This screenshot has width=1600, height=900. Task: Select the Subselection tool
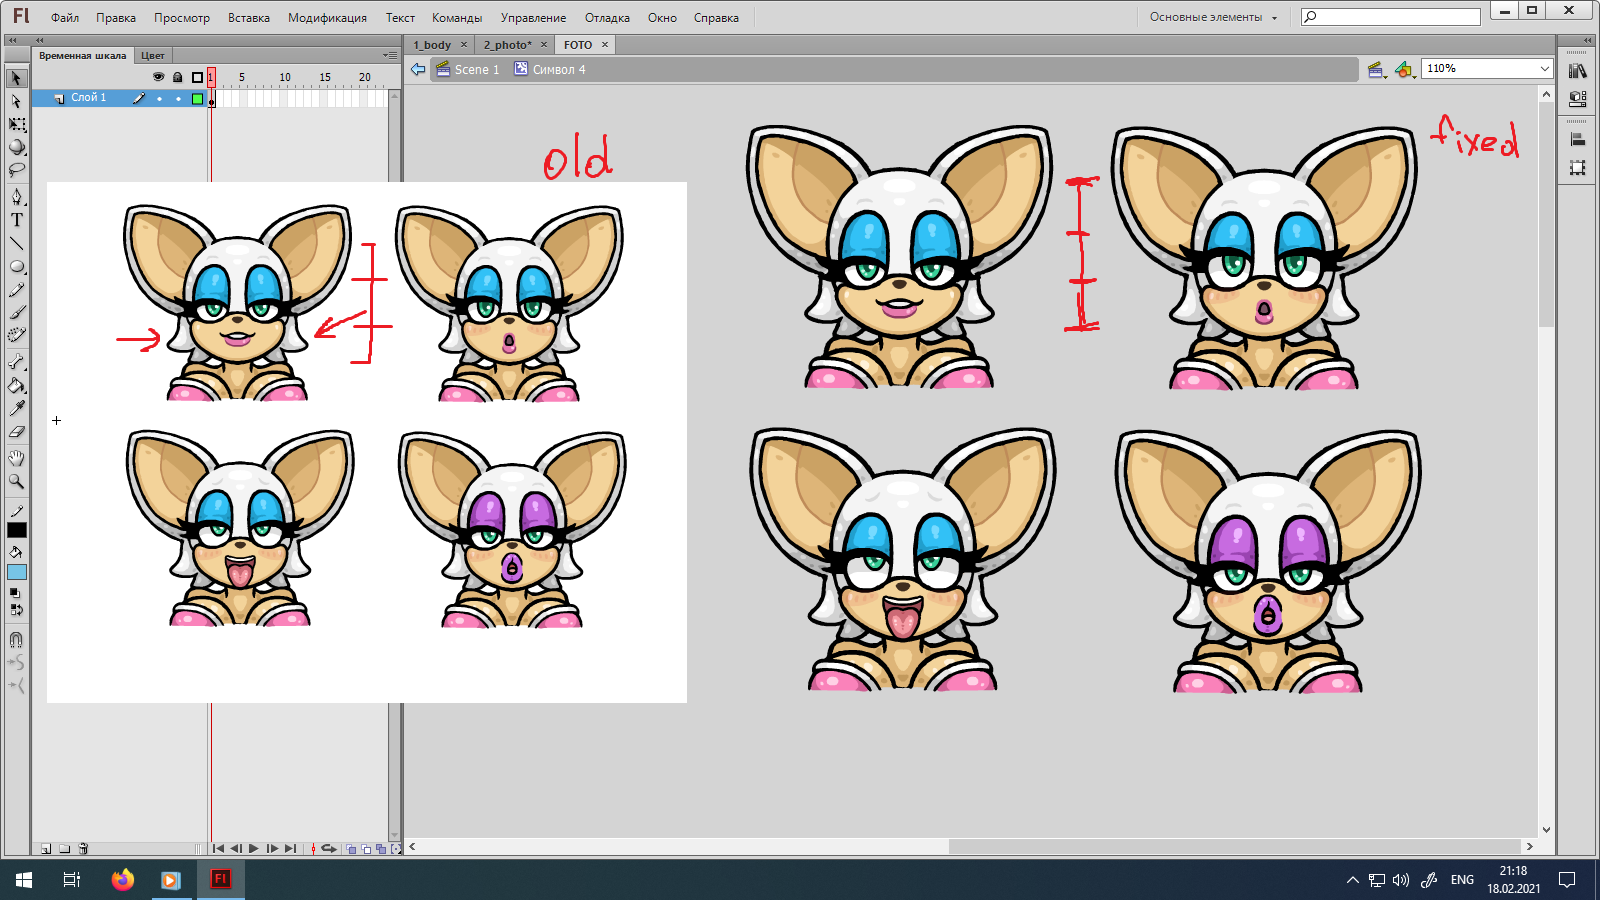(16, 101)
